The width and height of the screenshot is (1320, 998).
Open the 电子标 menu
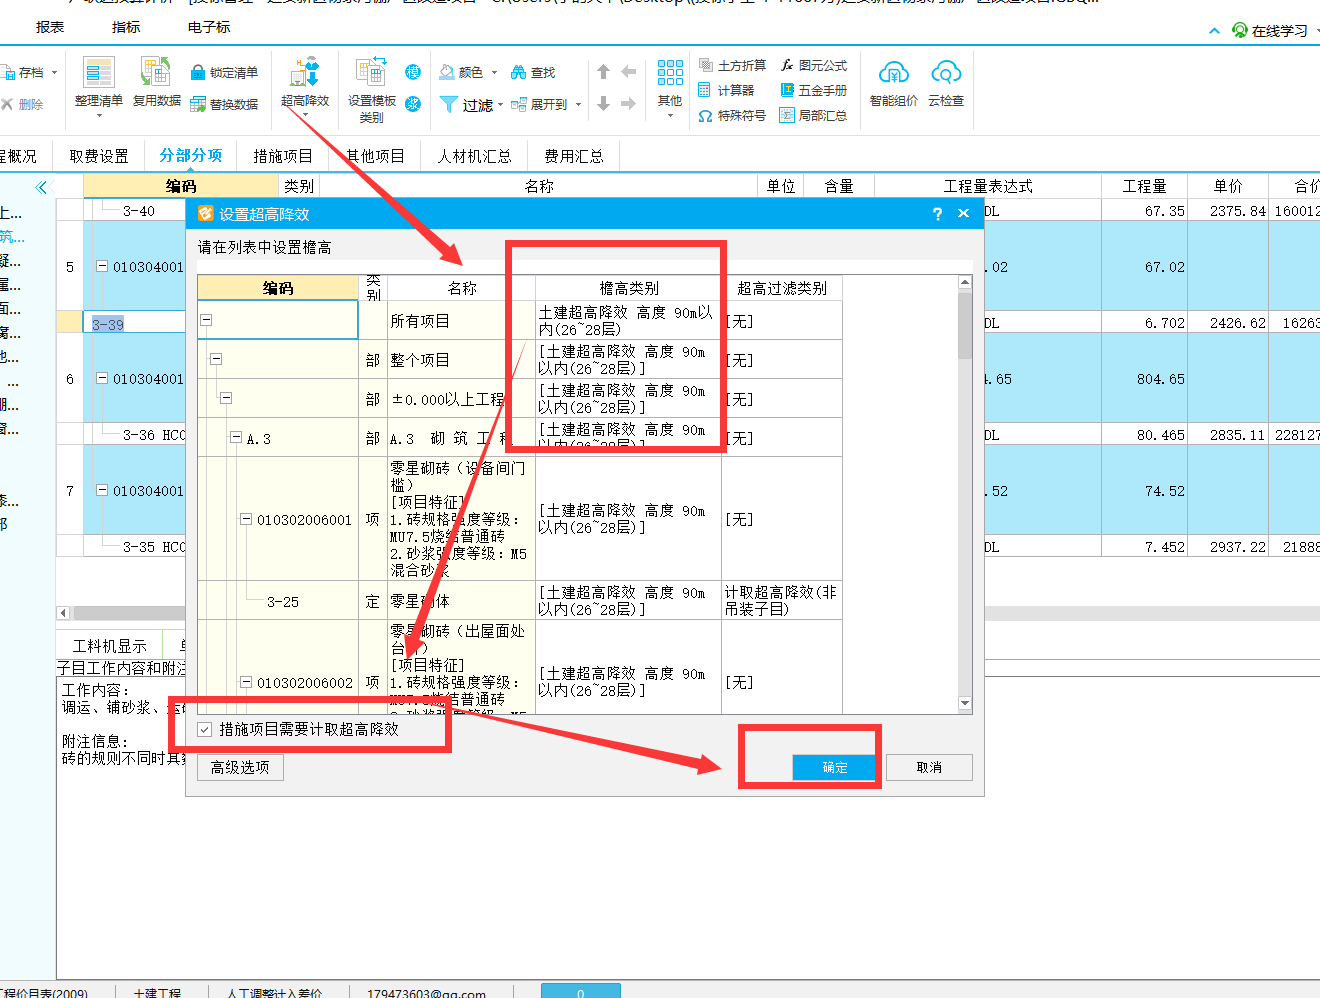click(x=209, y=27)
